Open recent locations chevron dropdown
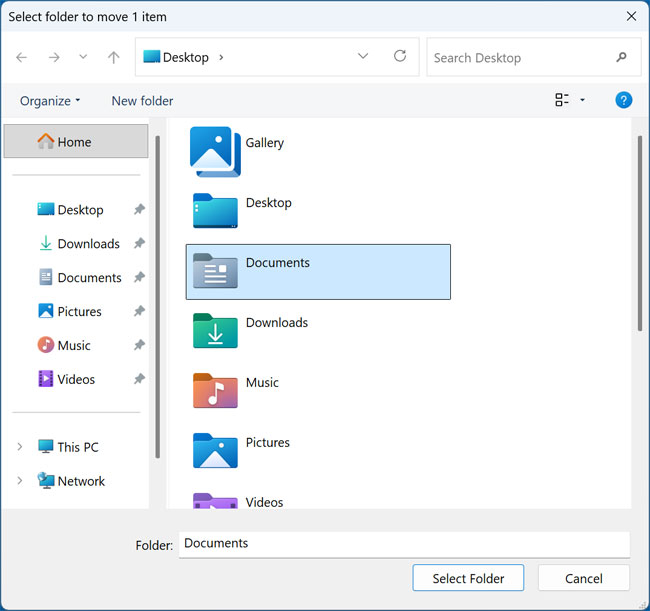The image size is (650, 611). pyautogui.click(x=83, y=57)
